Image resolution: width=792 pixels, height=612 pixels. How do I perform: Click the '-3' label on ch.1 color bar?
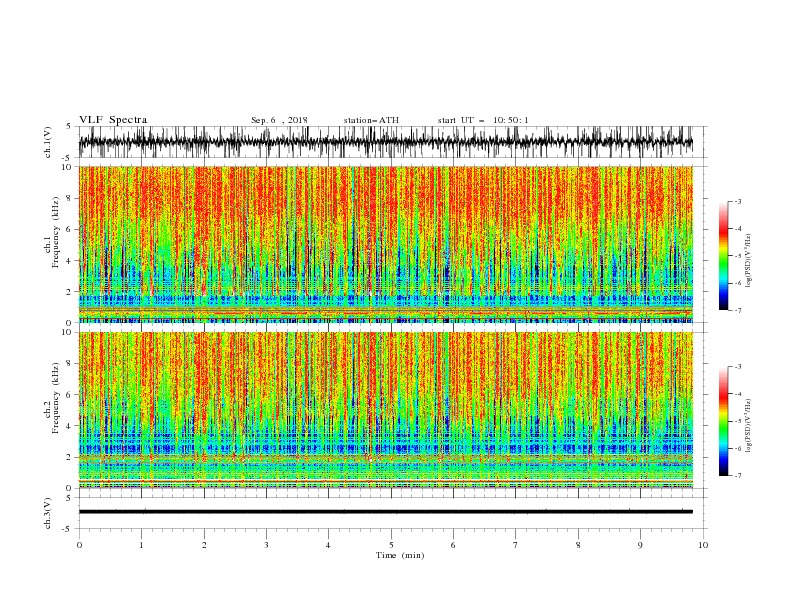[x=737, y=201]
